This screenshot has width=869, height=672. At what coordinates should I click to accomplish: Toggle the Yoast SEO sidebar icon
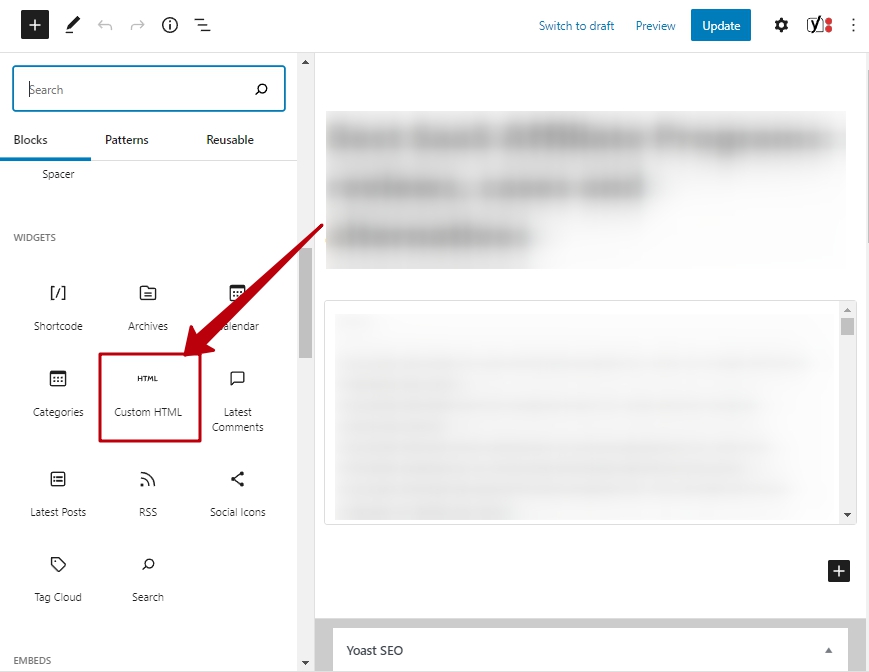819,25
